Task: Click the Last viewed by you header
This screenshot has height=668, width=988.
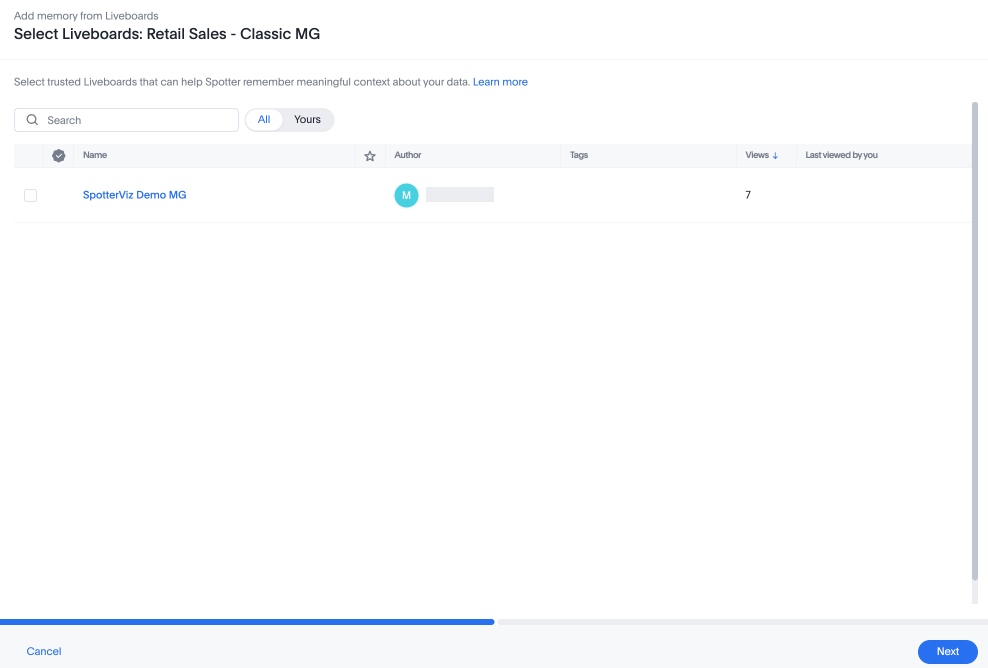Action: (841, 155)
